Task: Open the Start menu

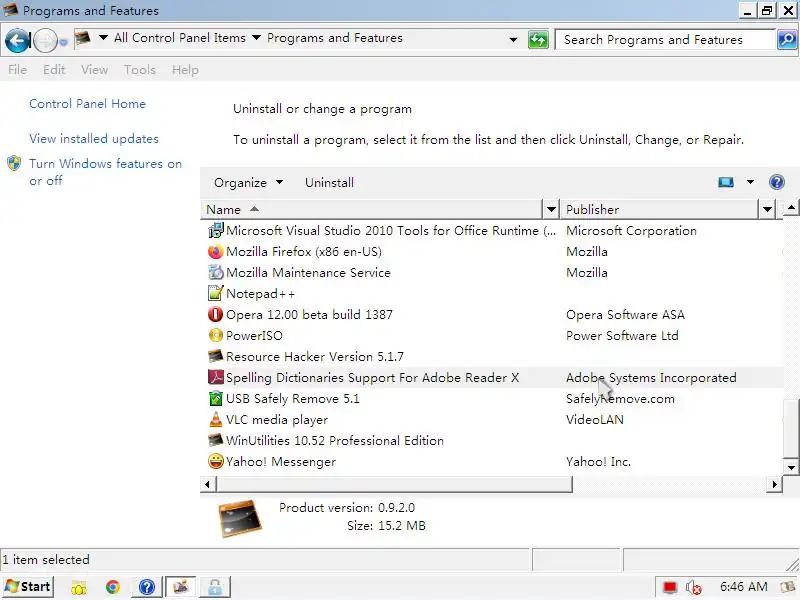Action: coord(28,587)
